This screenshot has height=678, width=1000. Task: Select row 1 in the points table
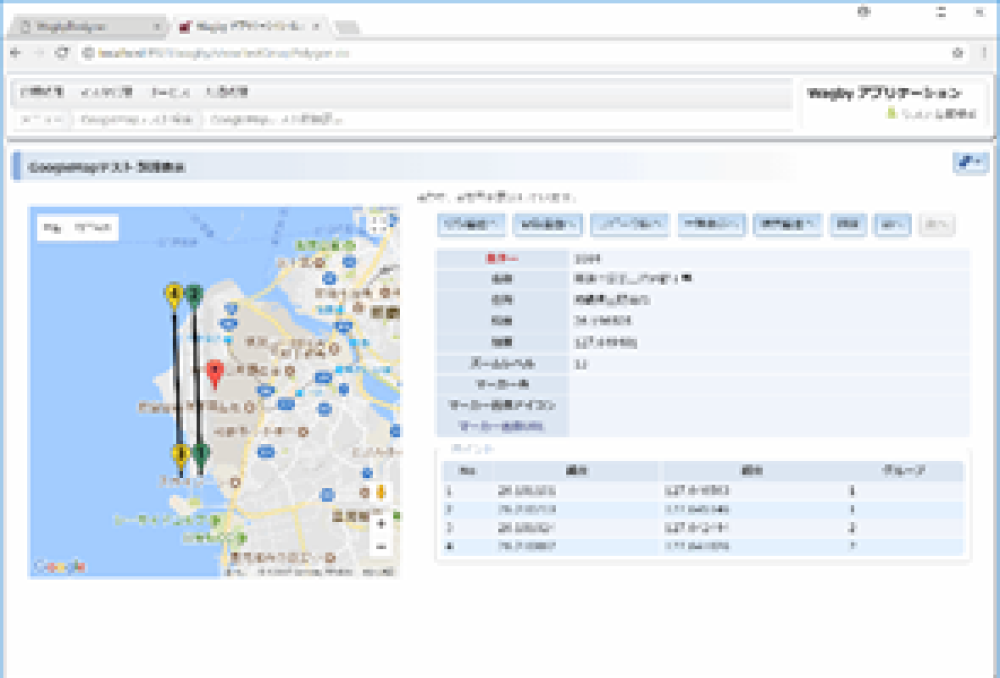tap(702, 491)
